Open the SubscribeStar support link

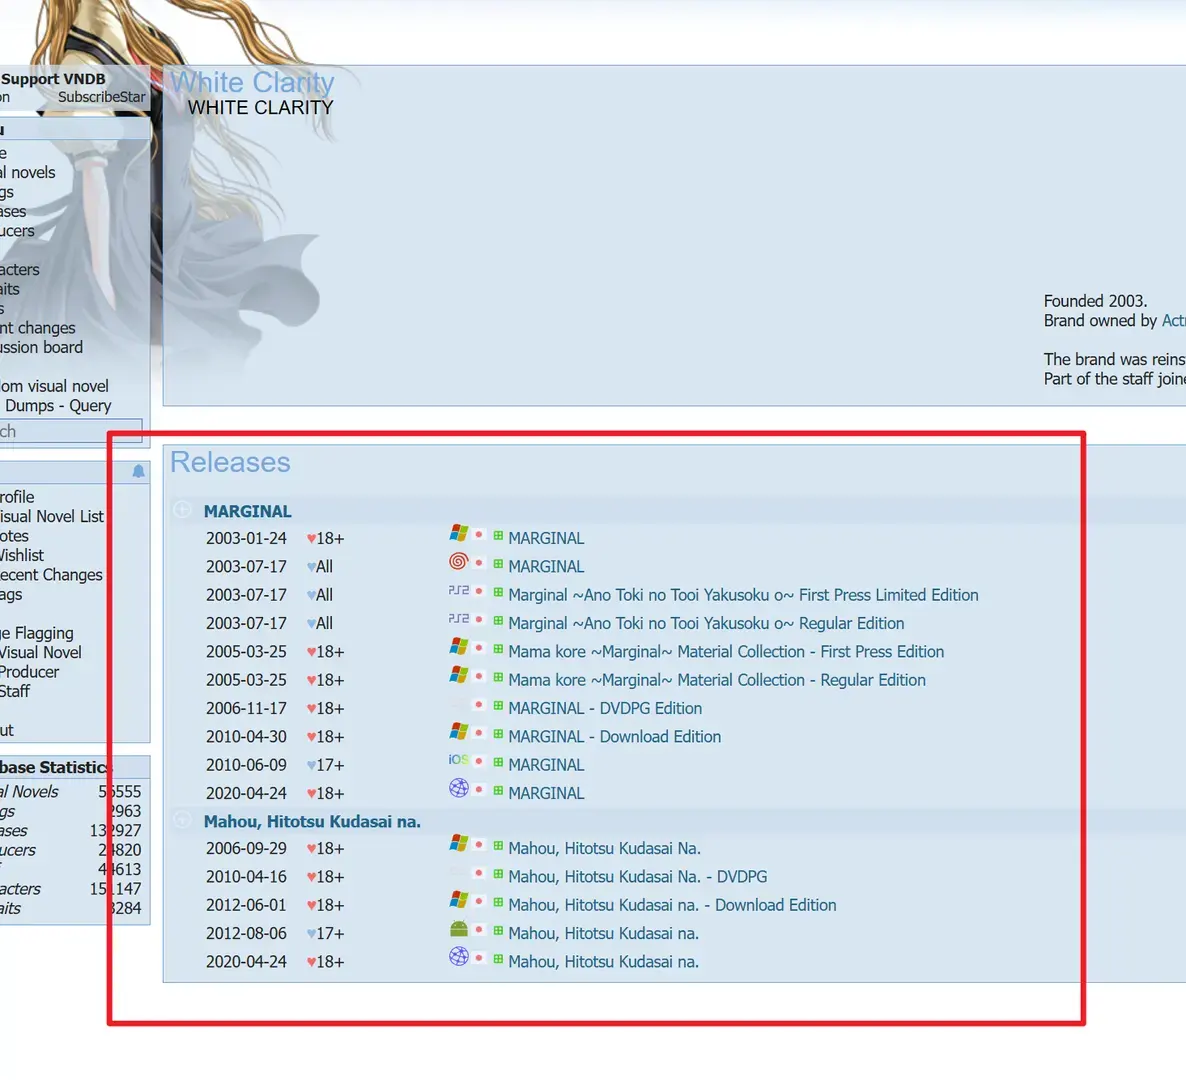tap(101, 97)
